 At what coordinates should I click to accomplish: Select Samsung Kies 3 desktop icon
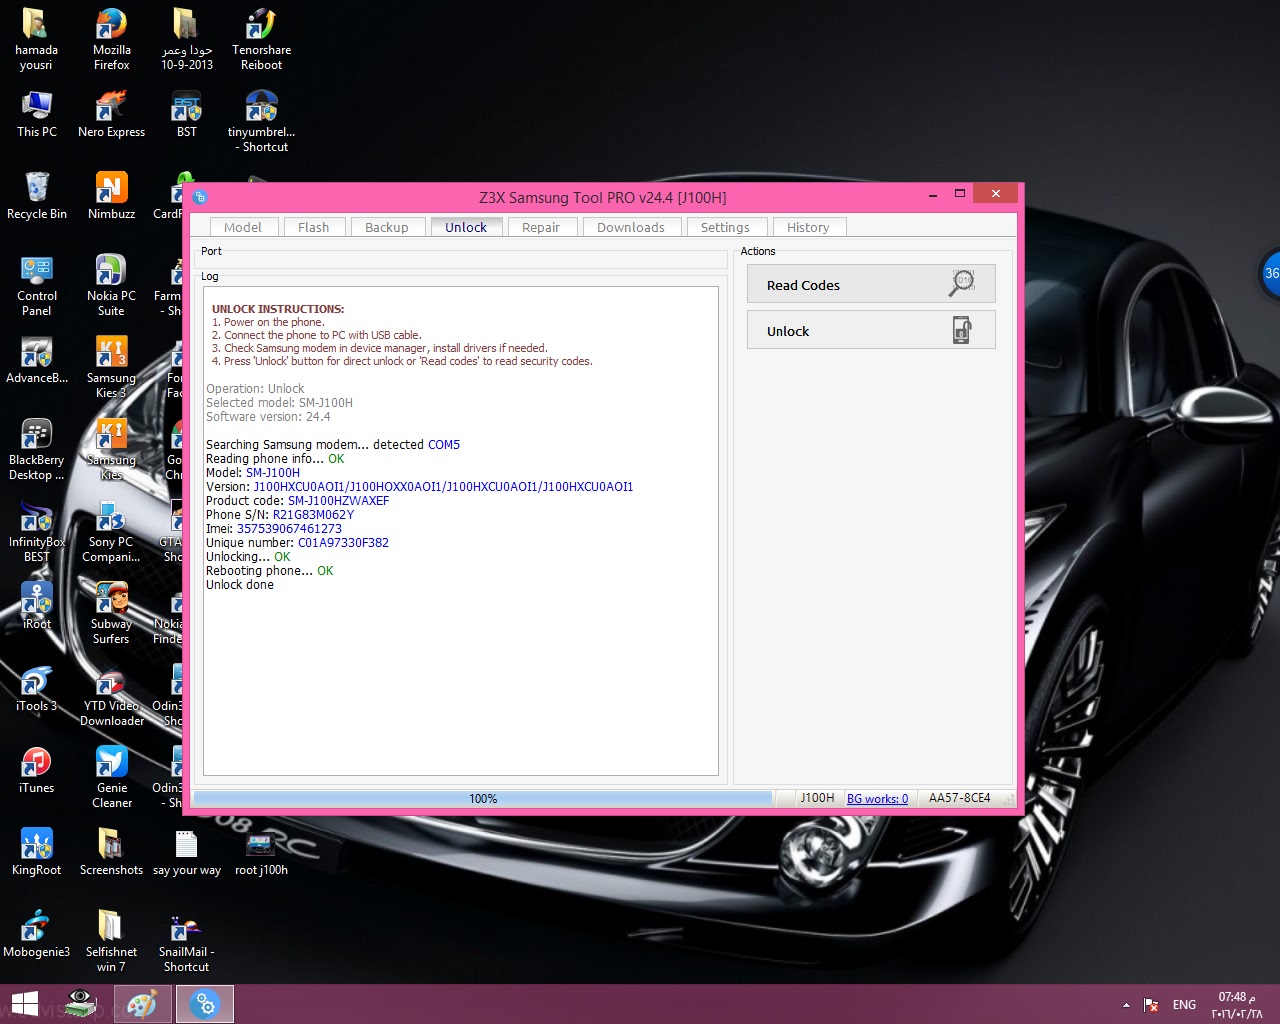112,367
